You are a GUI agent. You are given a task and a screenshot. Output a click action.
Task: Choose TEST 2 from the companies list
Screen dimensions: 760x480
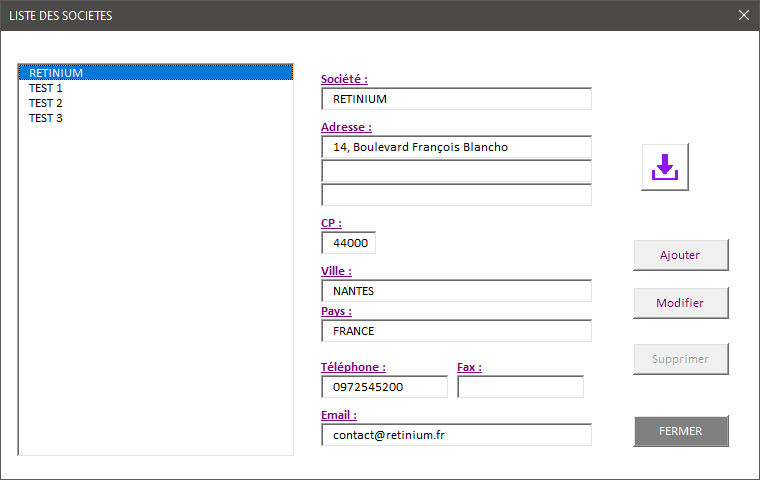46,103
